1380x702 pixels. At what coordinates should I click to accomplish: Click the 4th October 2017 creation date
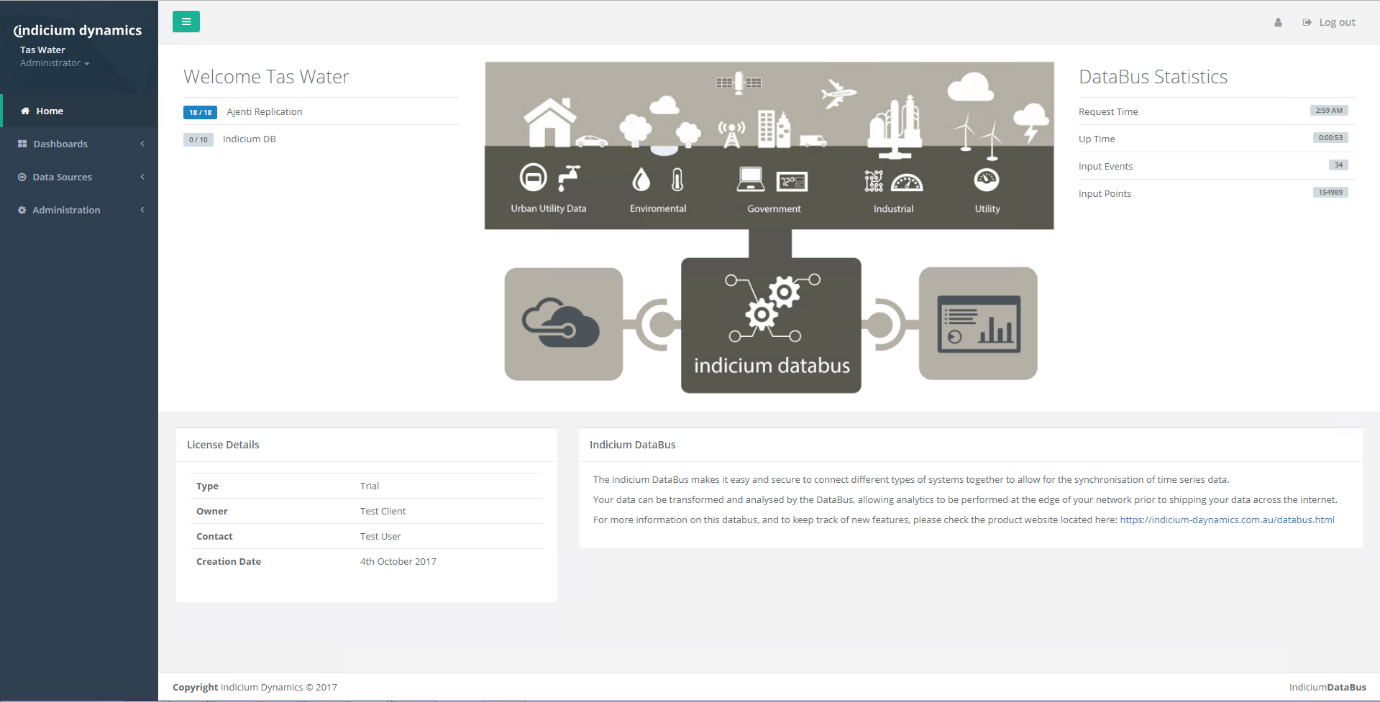click(398, 561)
